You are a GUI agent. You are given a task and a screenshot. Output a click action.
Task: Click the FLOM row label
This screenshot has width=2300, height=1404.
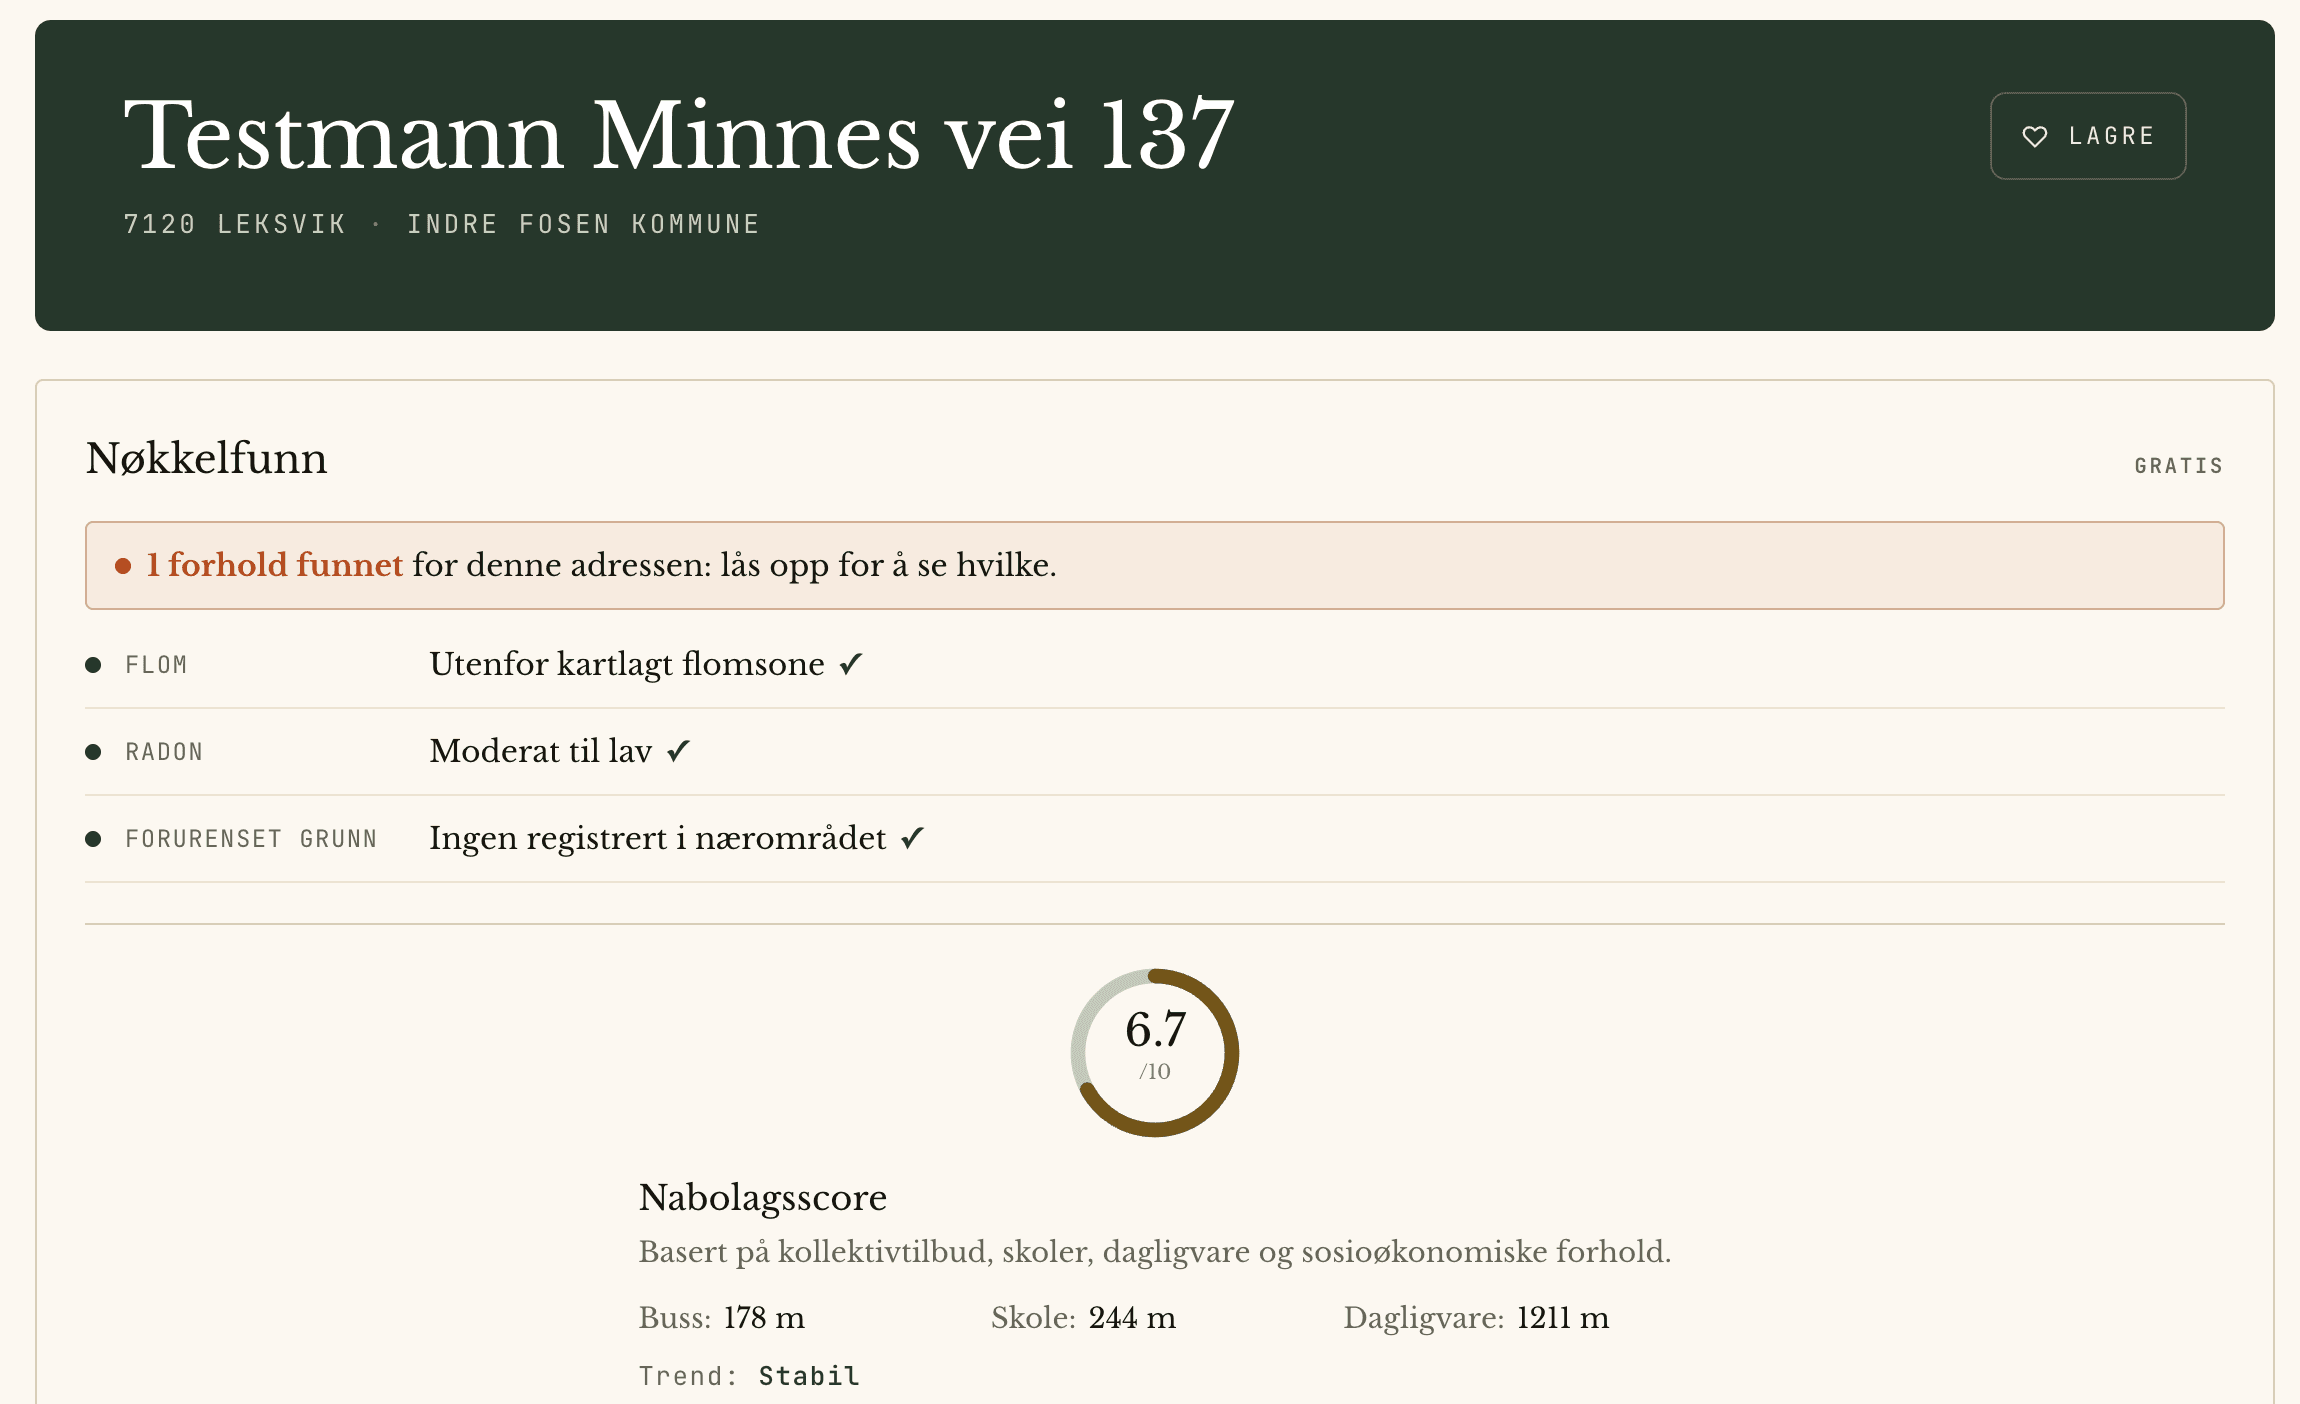coord(156,665)
